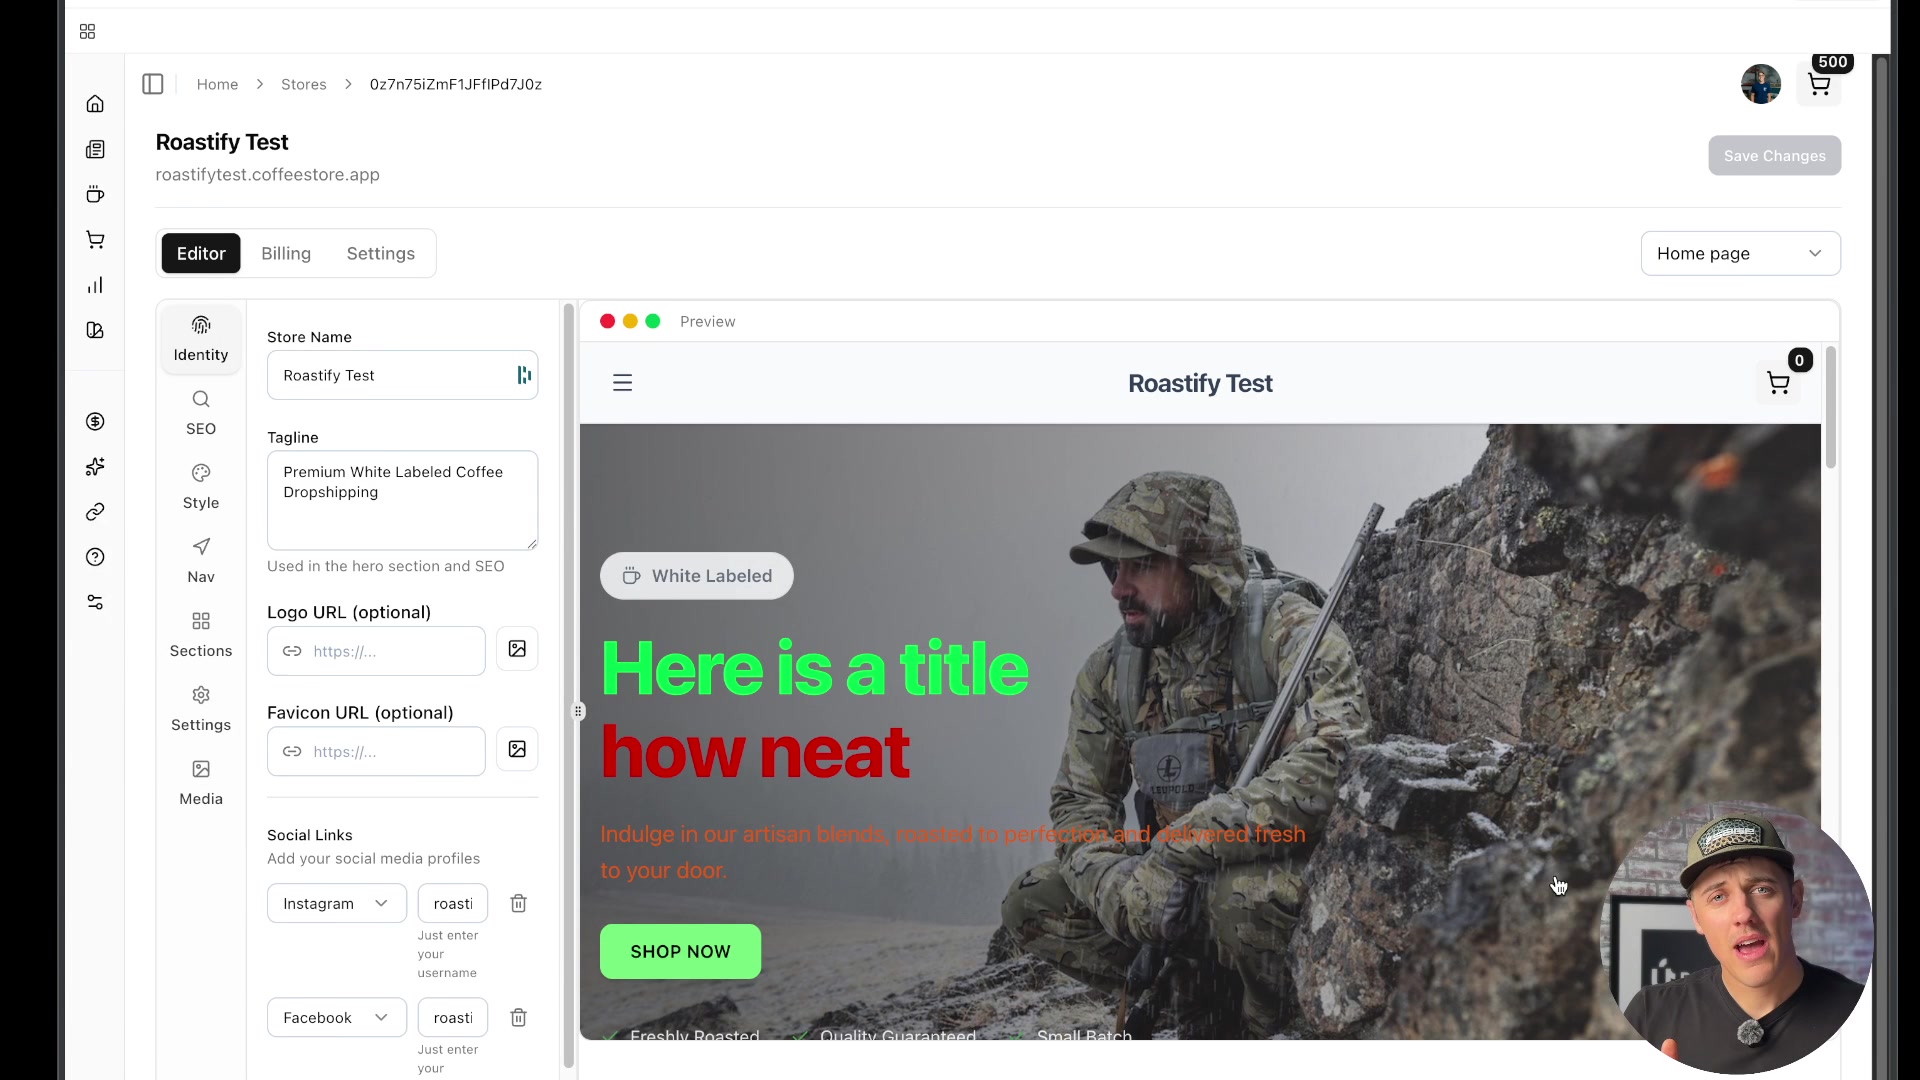Switch to the Billing tab

pos(286,253)
